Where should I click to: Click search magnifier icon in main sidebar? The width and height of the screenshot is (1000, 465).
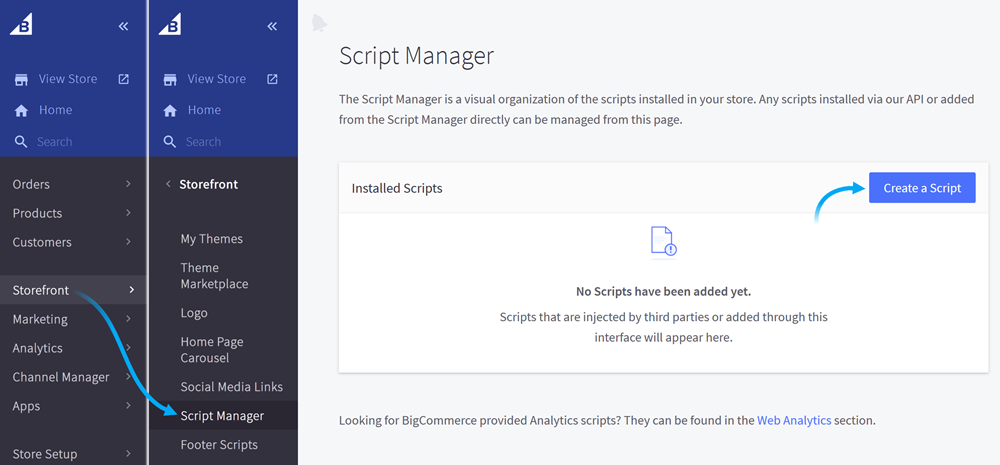pos(21,142)
